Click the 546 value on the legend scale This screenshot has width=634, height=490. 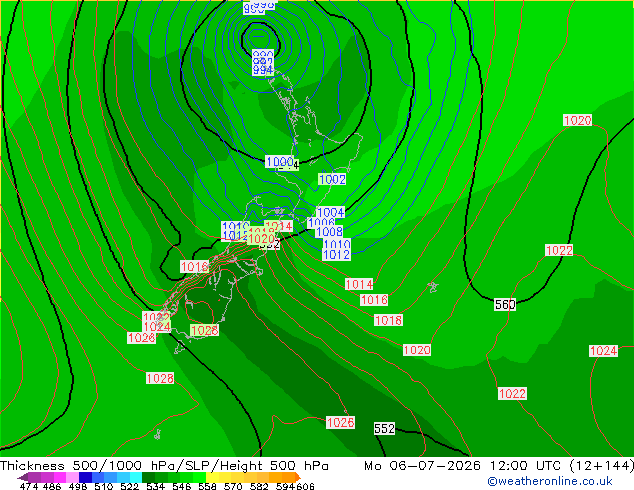click(x=182, y=486)
